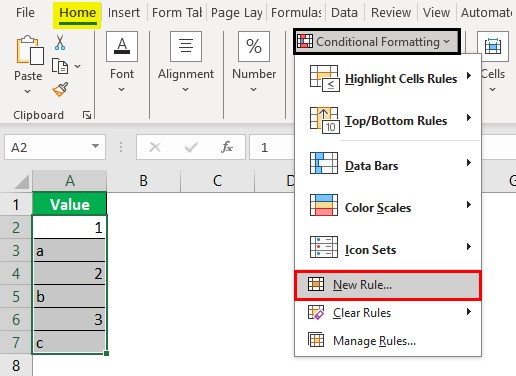Select cell A6 containing 3
516x376 pixels.
[x=70, y=319]
